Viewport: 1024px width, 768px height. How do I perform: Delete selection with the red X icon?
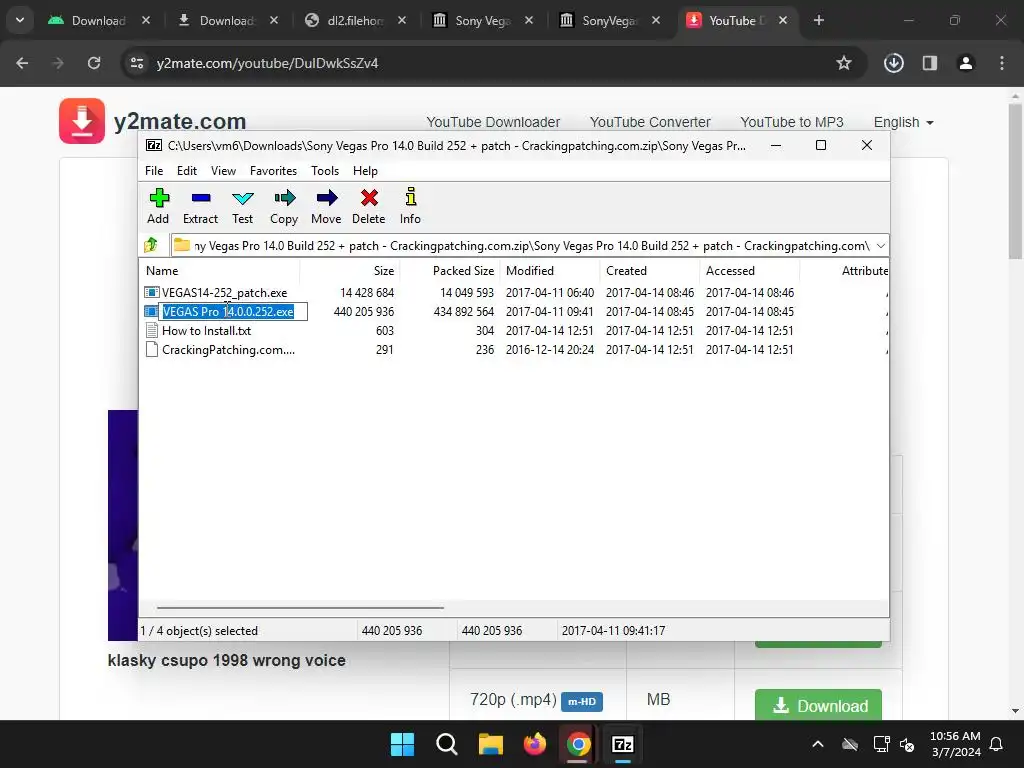(369, 206)
